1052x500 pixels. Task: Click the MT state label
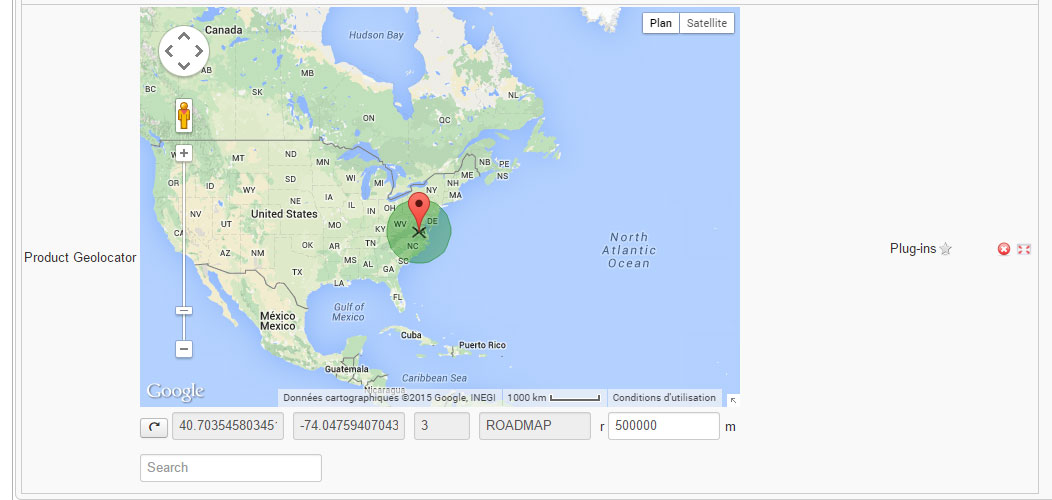click(x=238, y=158)
